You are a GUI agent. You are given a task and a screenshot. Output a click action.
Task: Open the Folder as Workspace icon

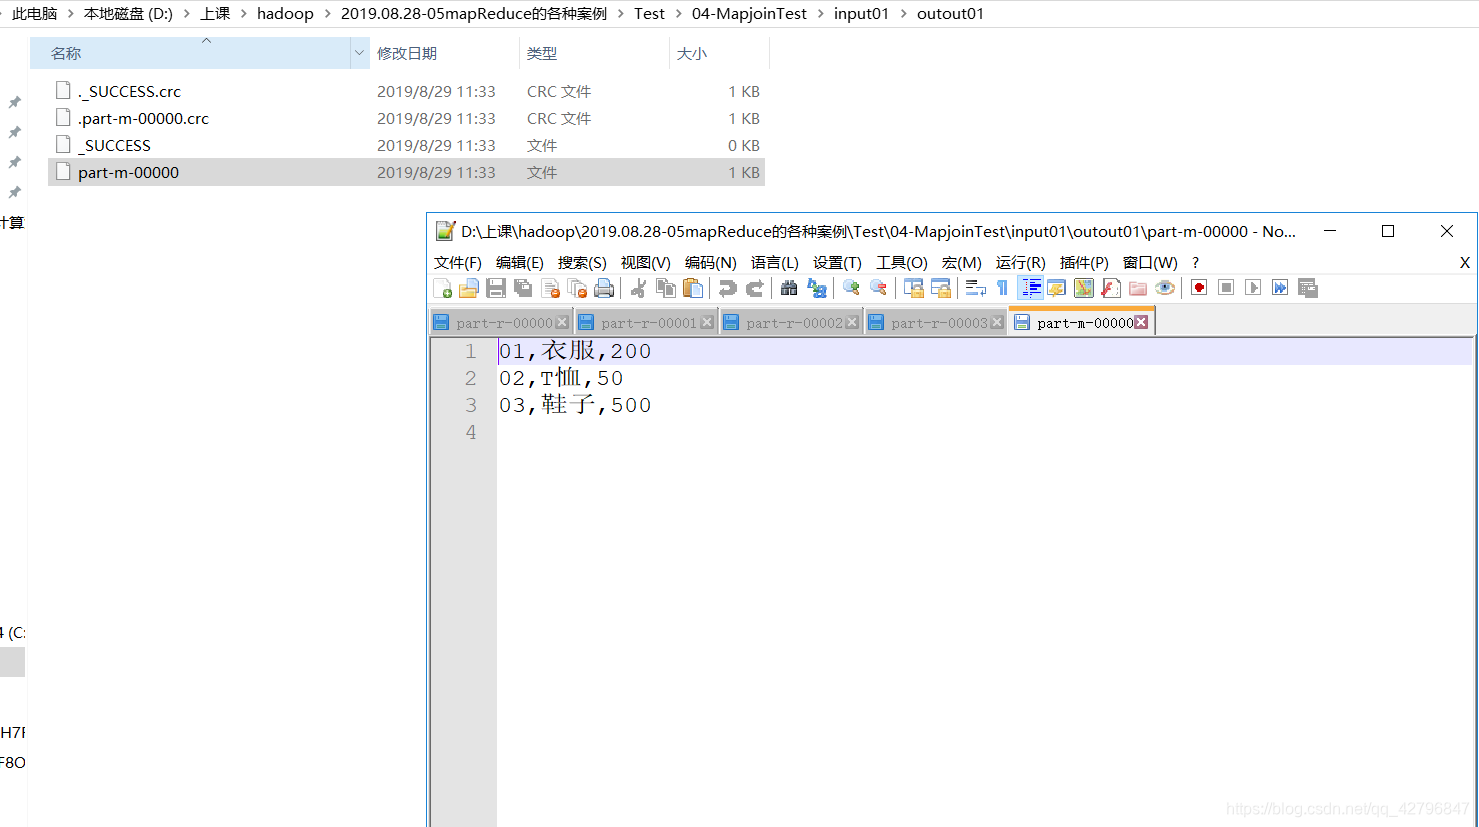tap(1137, 288)
